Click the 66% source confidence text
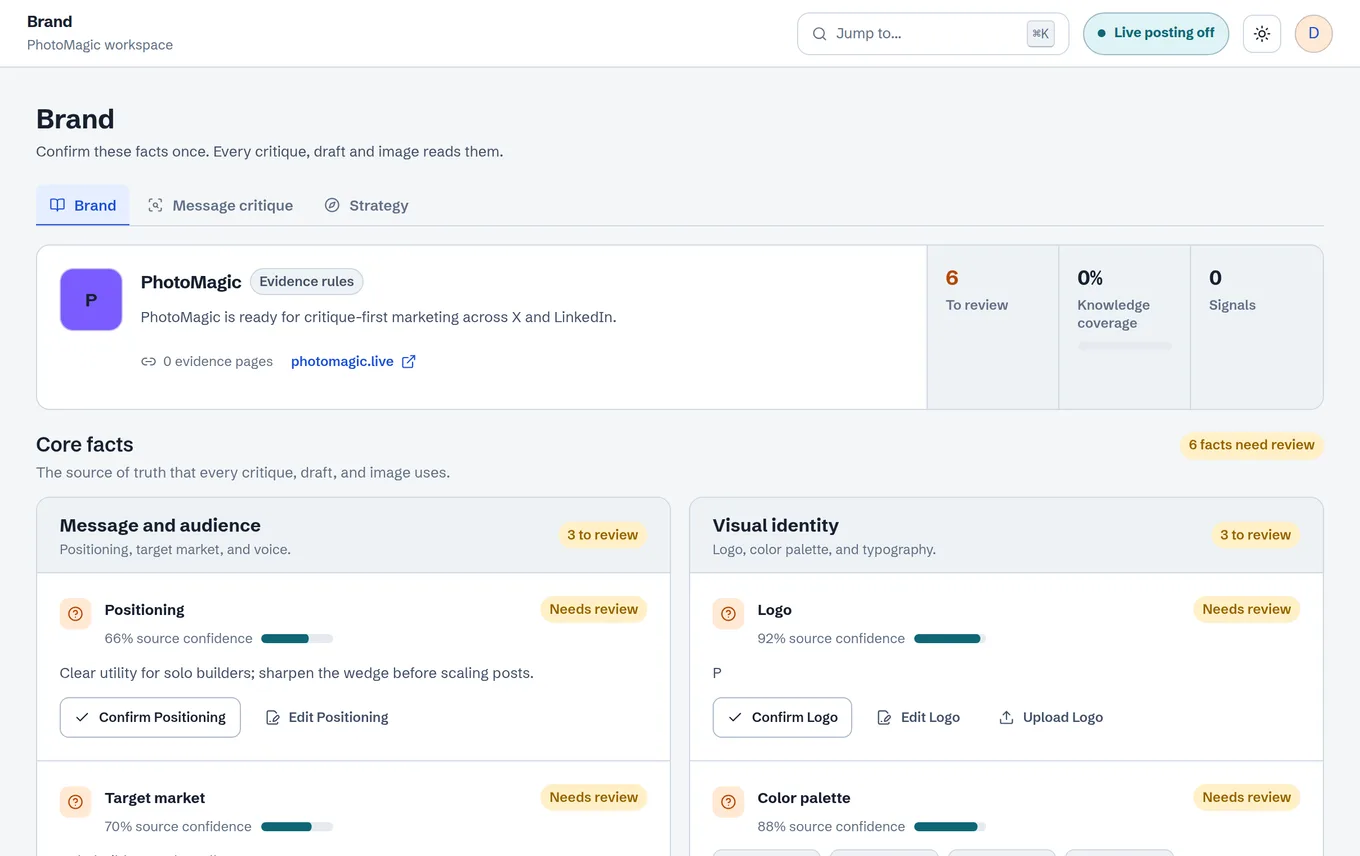 click(178, 638)
